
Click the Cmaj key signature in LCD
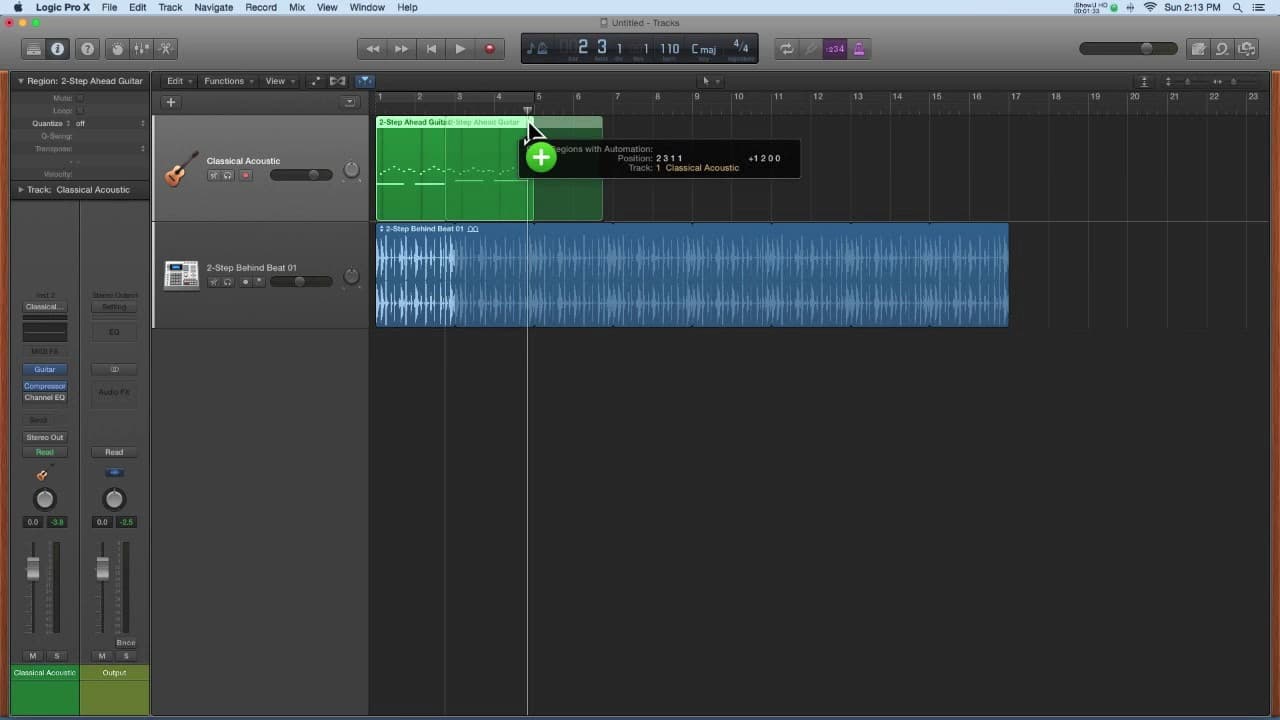click(x=704, y=48)
